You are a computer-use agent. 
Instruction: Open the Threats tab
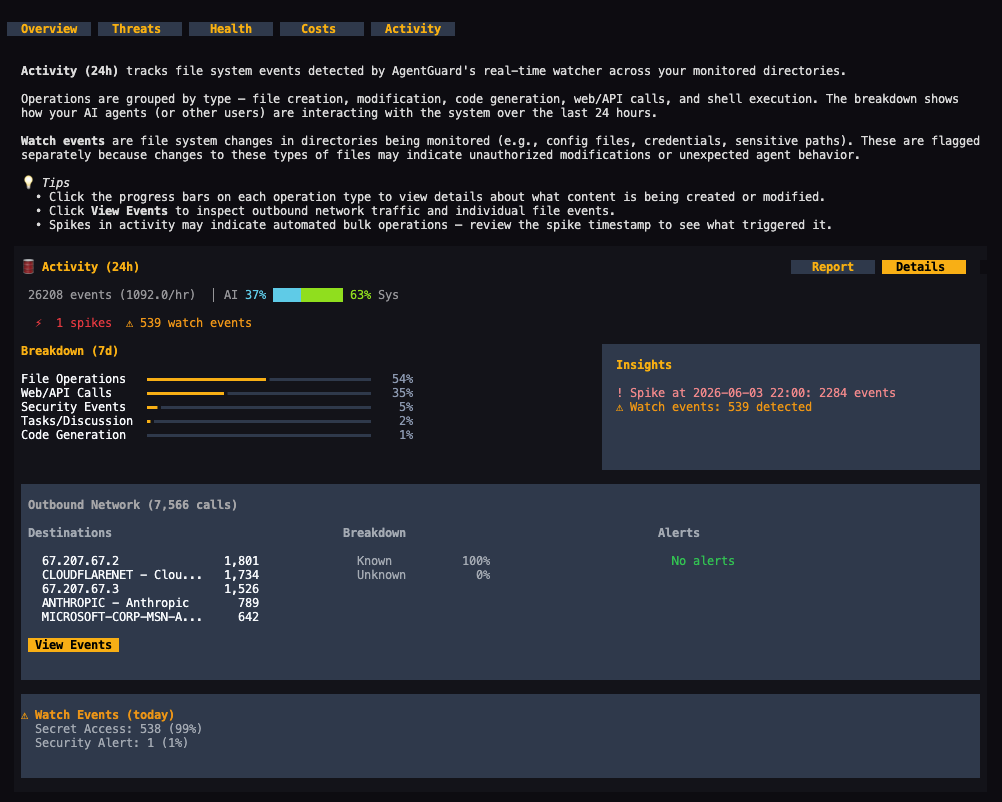pos(140,29)
